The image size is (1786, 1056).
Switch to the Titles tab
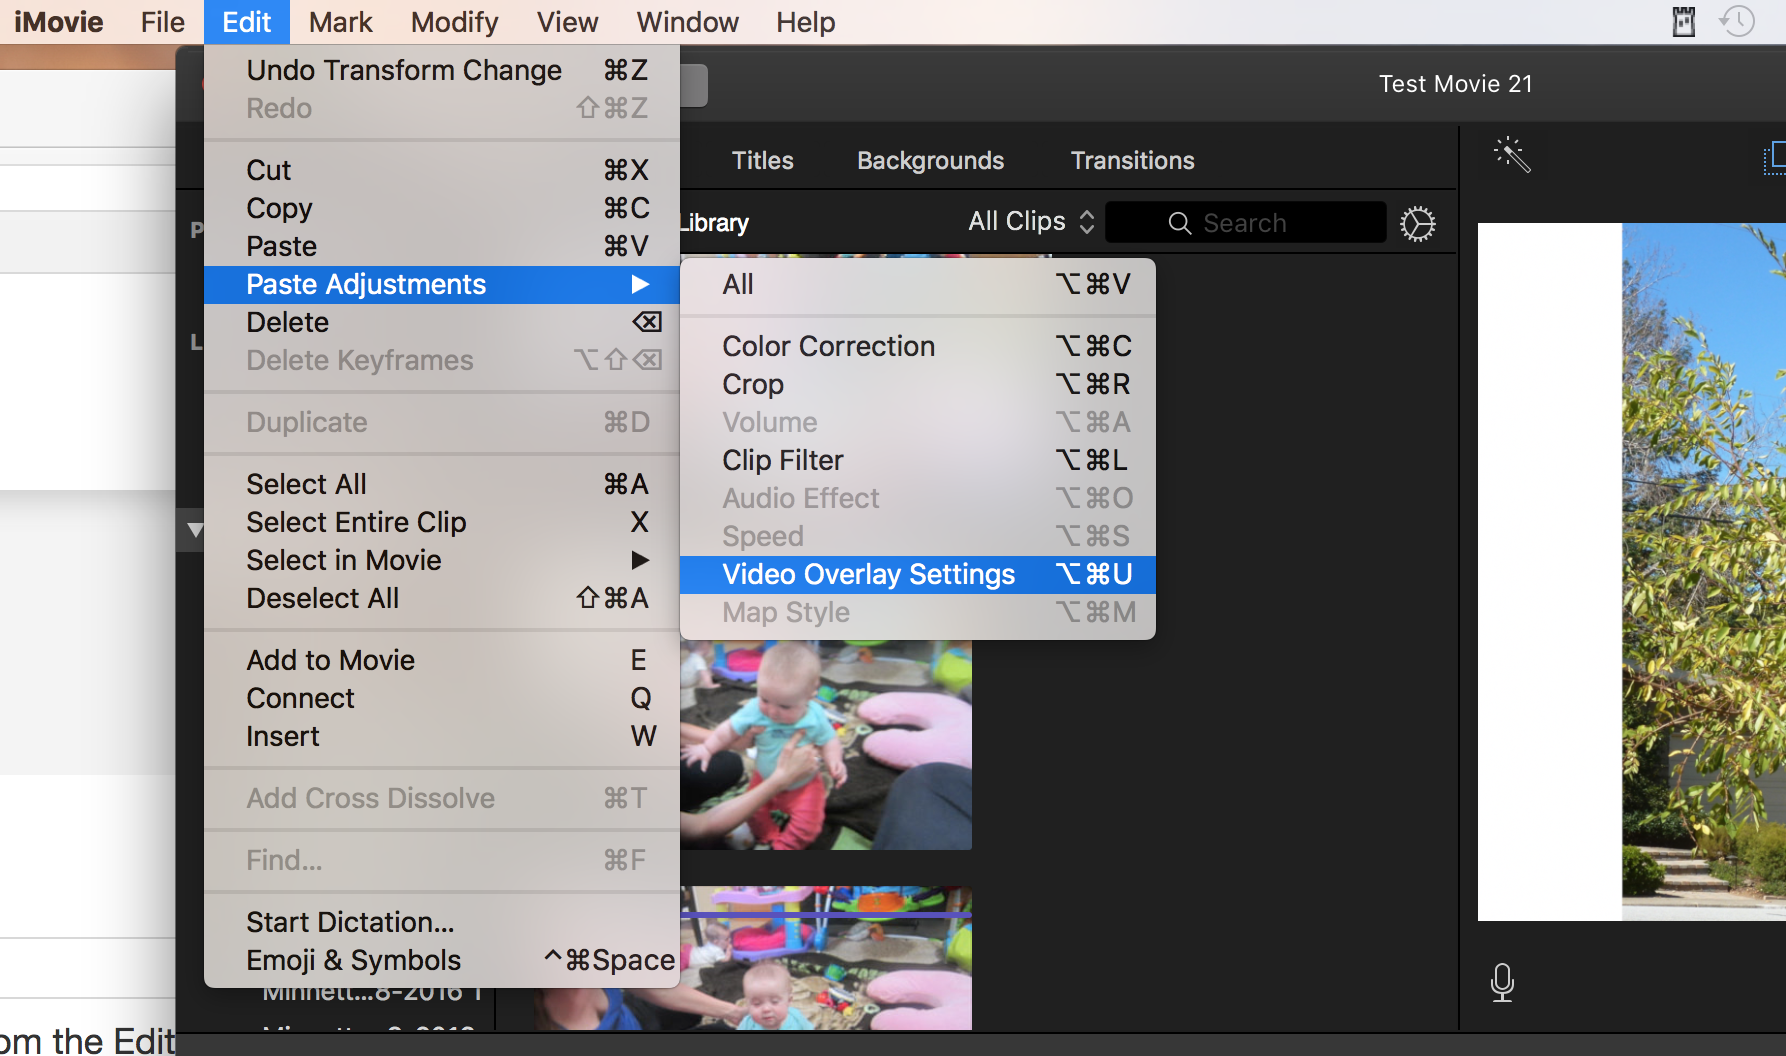762,160
